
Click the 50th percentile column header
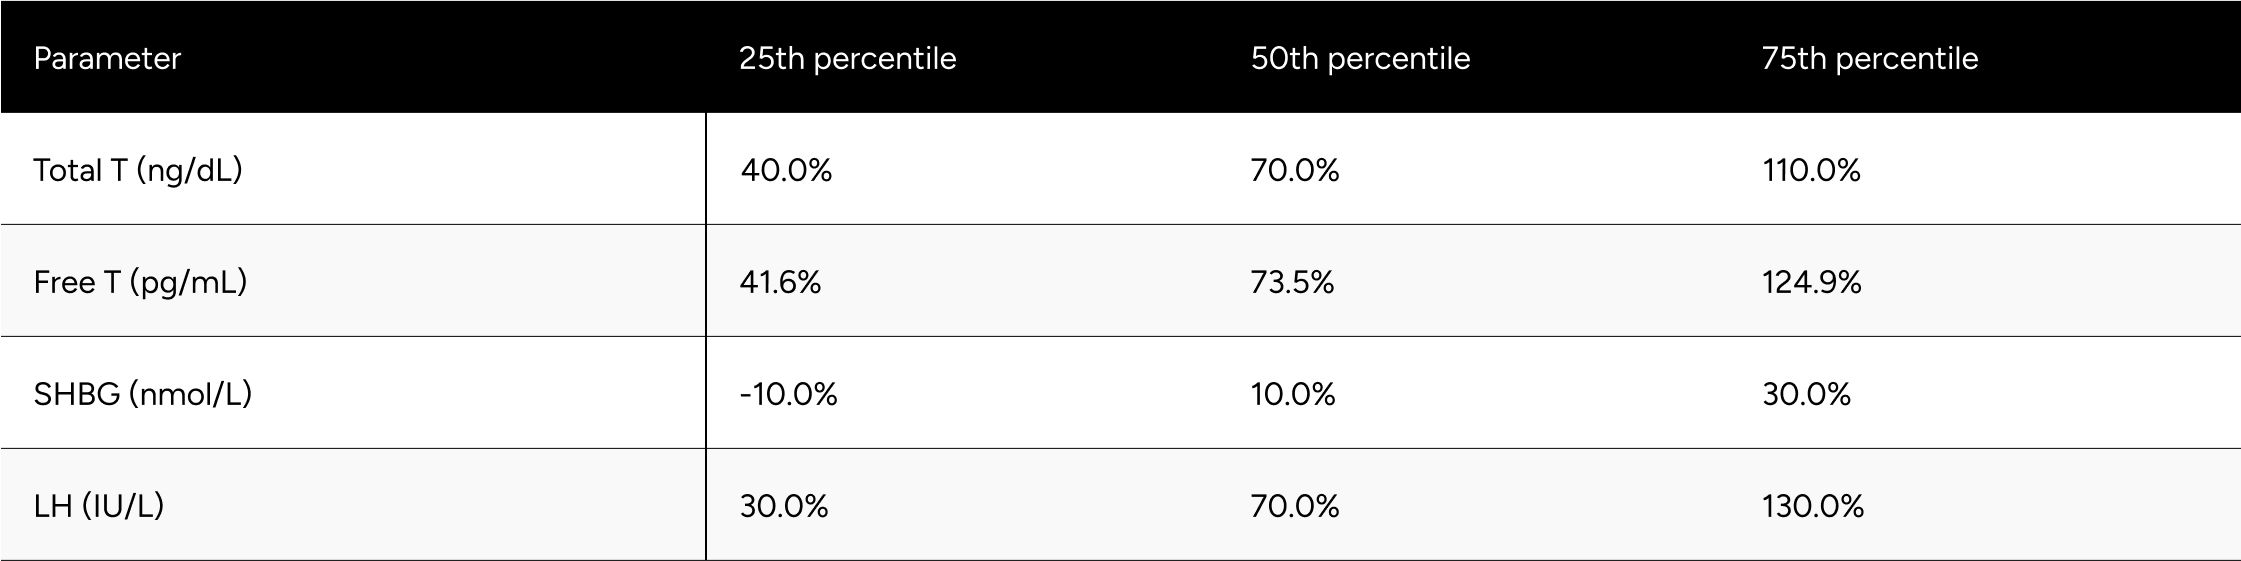tap(1360, 58)
